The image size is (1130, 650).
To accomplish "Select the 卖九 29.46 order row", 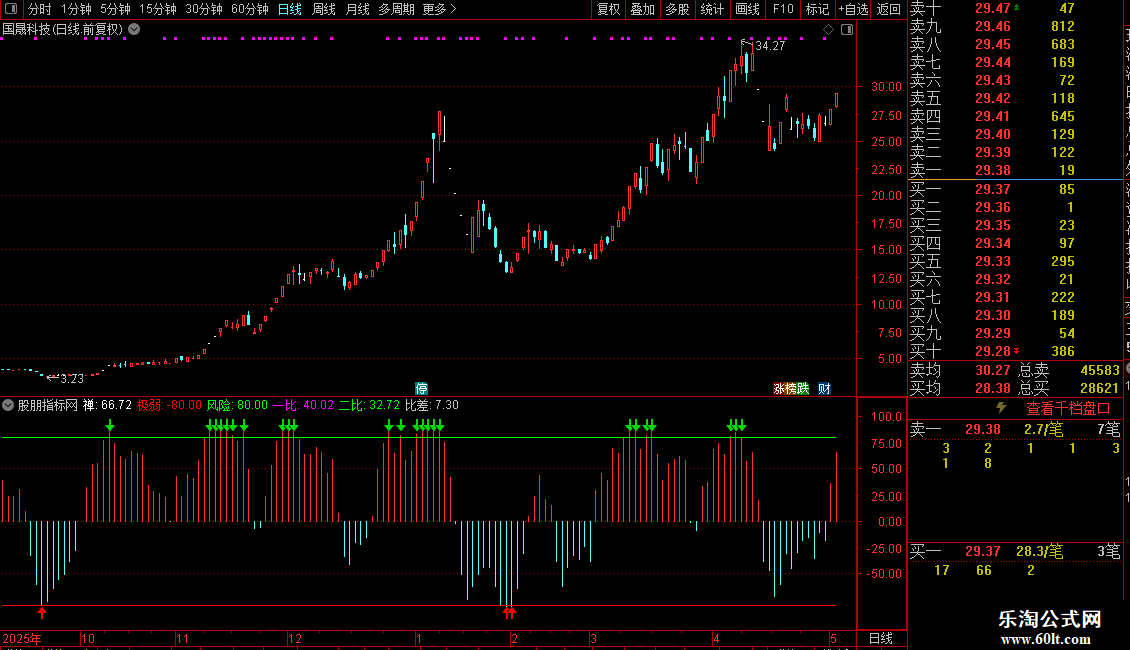I will point(1015,26).
